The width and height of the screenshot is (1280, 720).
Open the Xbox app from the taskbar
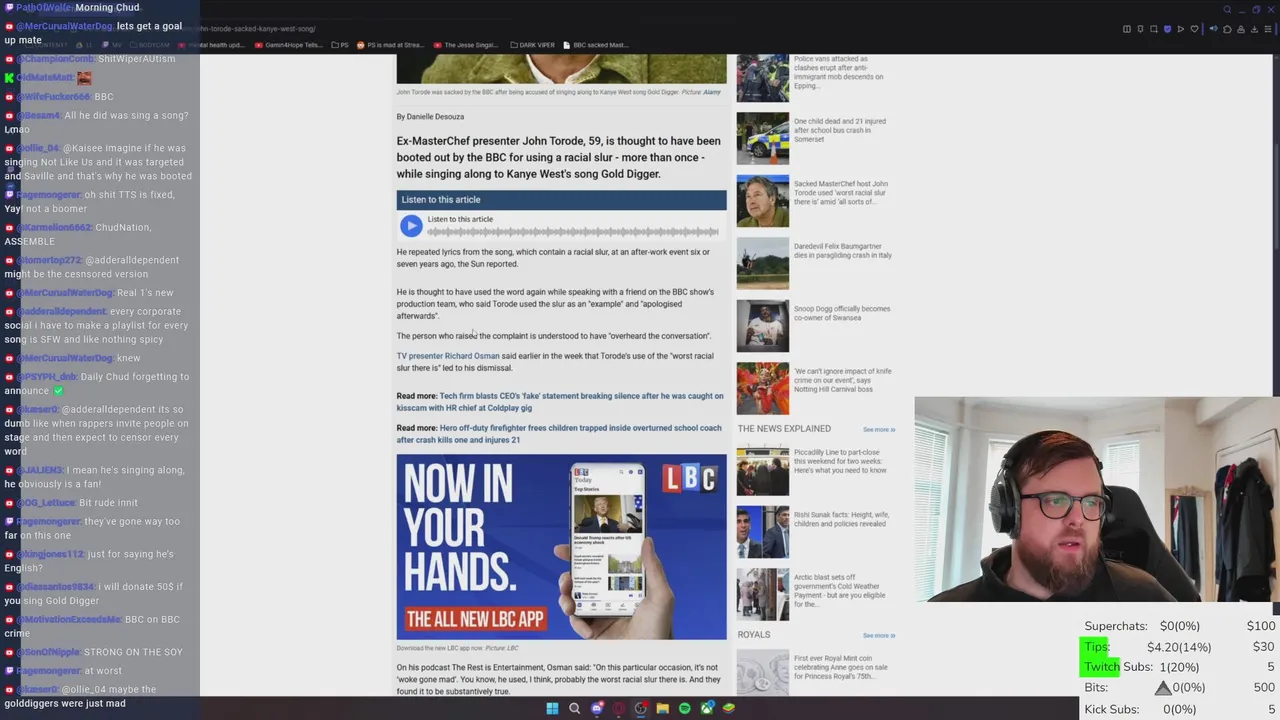(707, 708)
